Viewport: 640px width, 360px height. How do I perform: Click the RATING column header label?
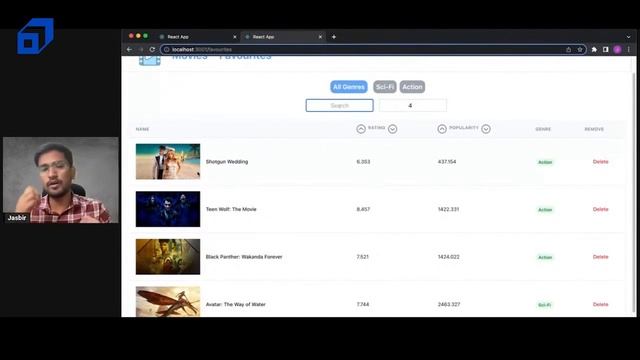pos(377,128)
